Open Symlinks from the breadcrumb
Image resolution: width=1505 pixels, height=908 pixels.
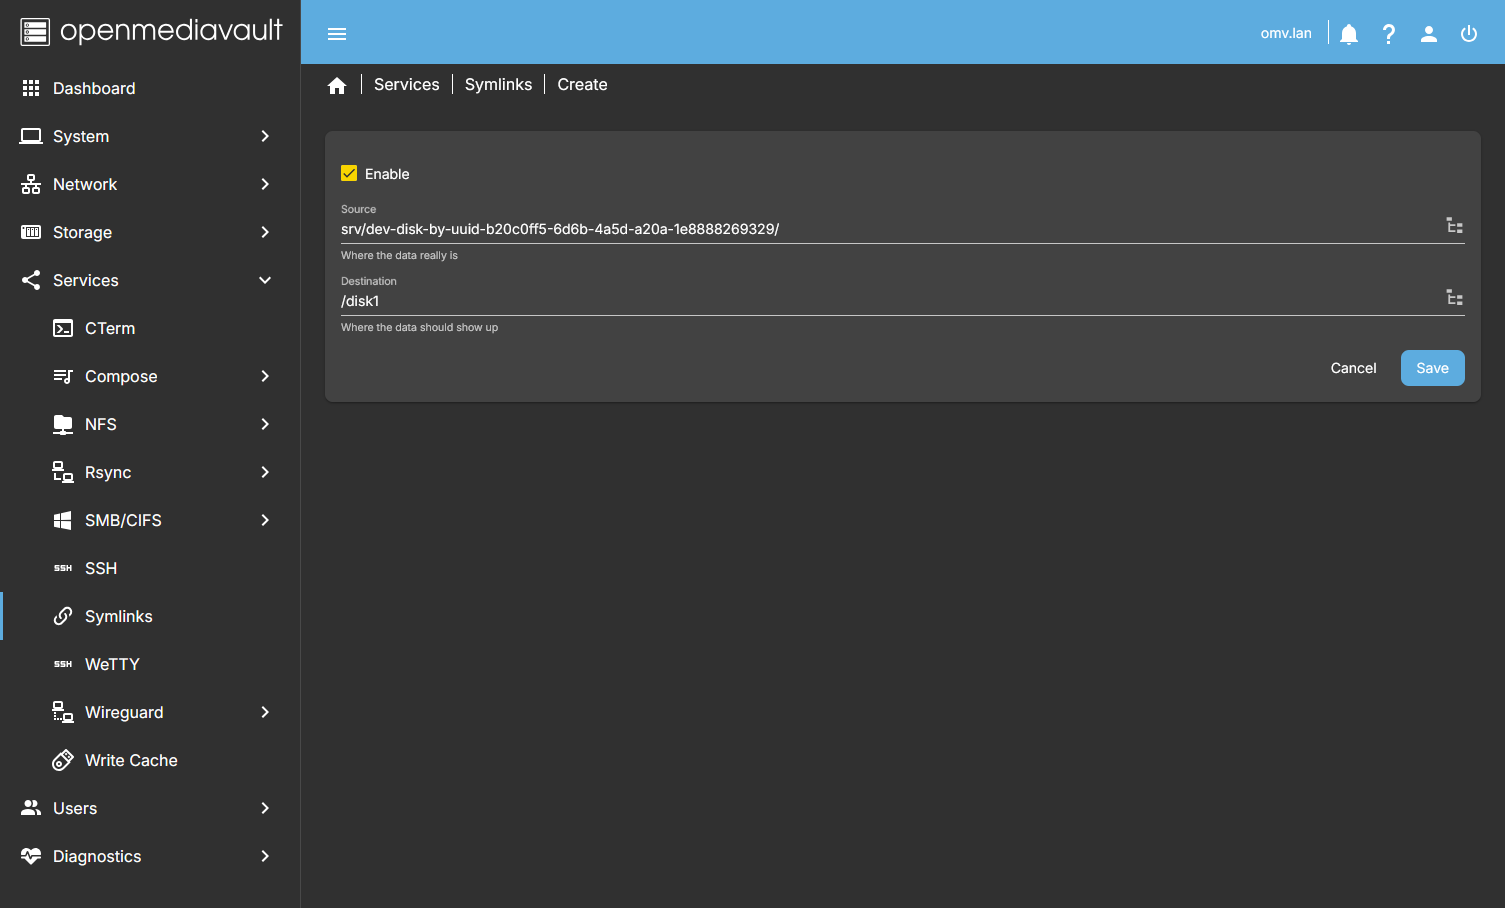498,84
